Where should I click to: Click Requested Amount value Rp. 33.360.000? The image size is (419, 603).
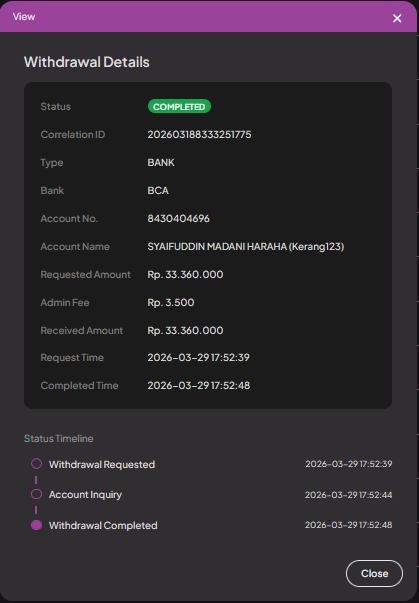[185, 275]
